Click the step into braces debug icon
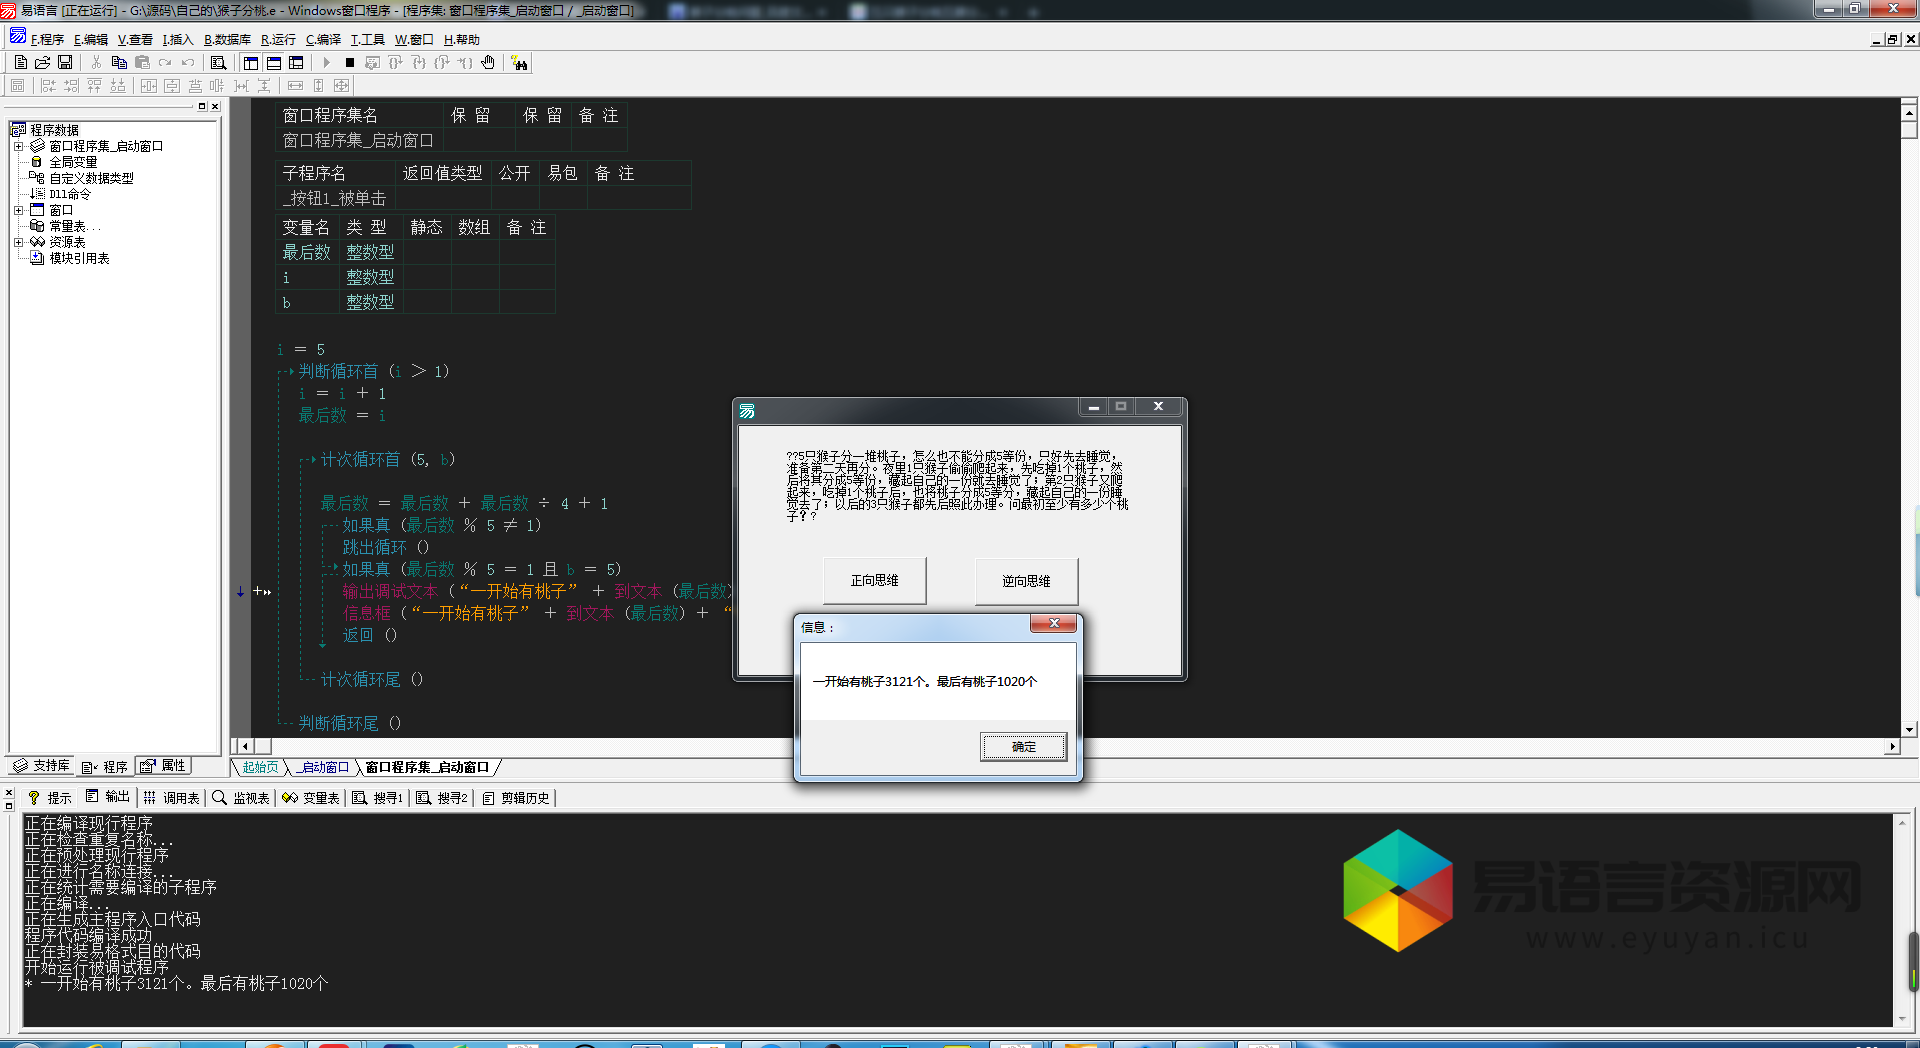The width and height of the screenshot is (1920, 1048). tap(419, 62)
